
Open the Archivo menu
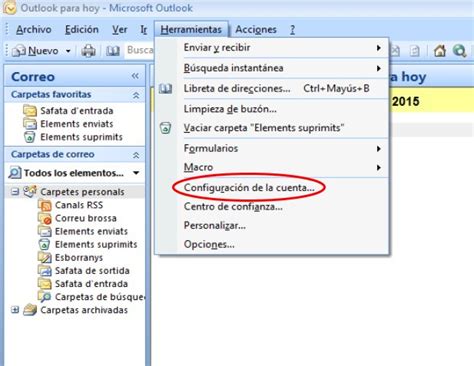[34, 30]
